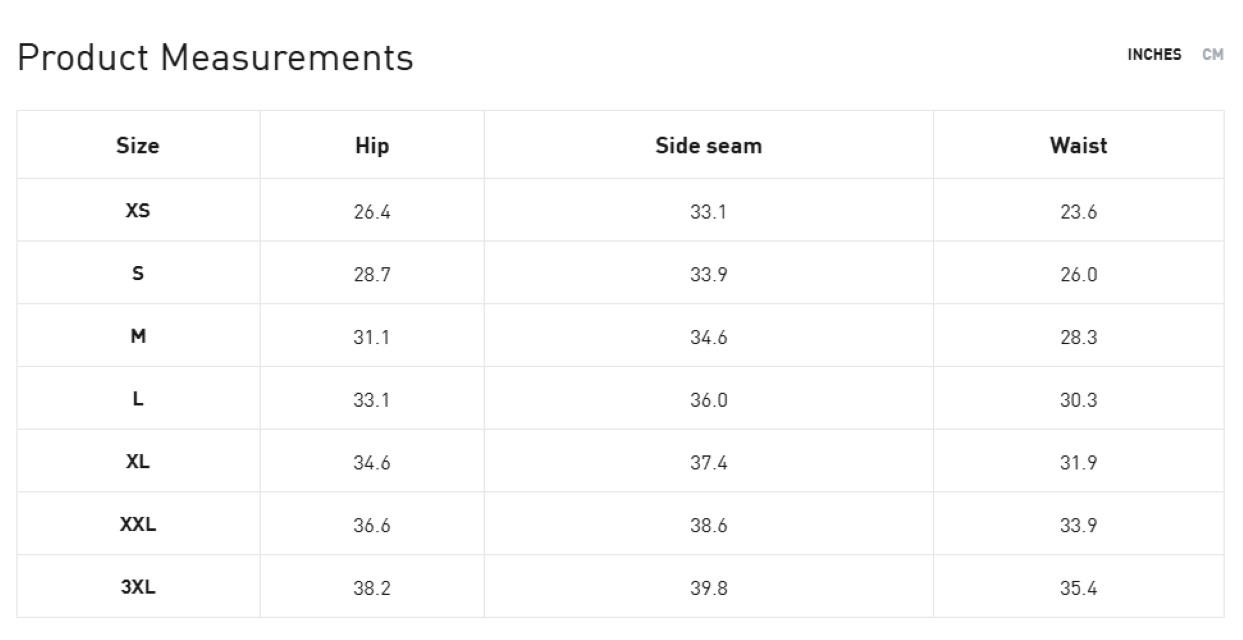Select the 3XL size row label
The height and width of the screenshot is (640, 1243).
[x=138, y=587]
